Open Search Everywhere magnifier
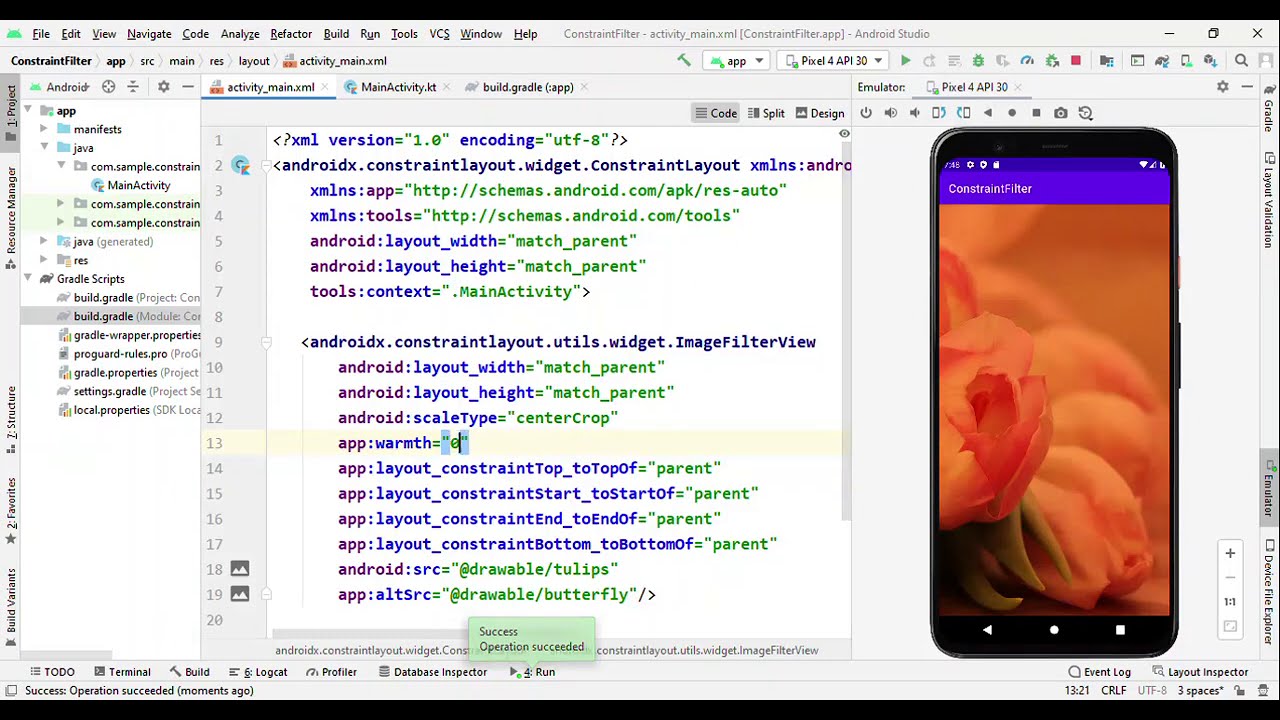The width and height of the screenshot is (1280, 720). tap(1241, 61)
